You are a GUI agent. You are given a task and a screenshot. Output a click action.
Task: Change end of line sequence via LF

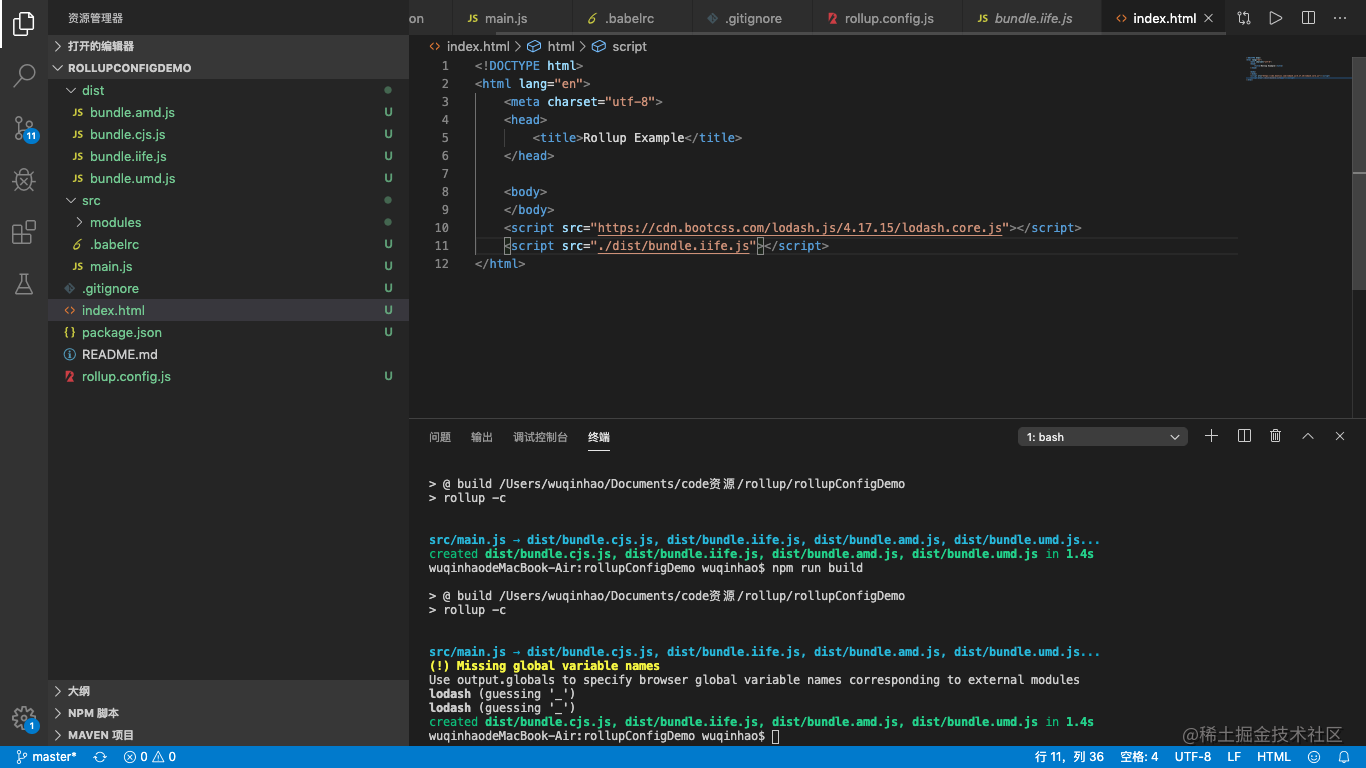pos(1234,757)
